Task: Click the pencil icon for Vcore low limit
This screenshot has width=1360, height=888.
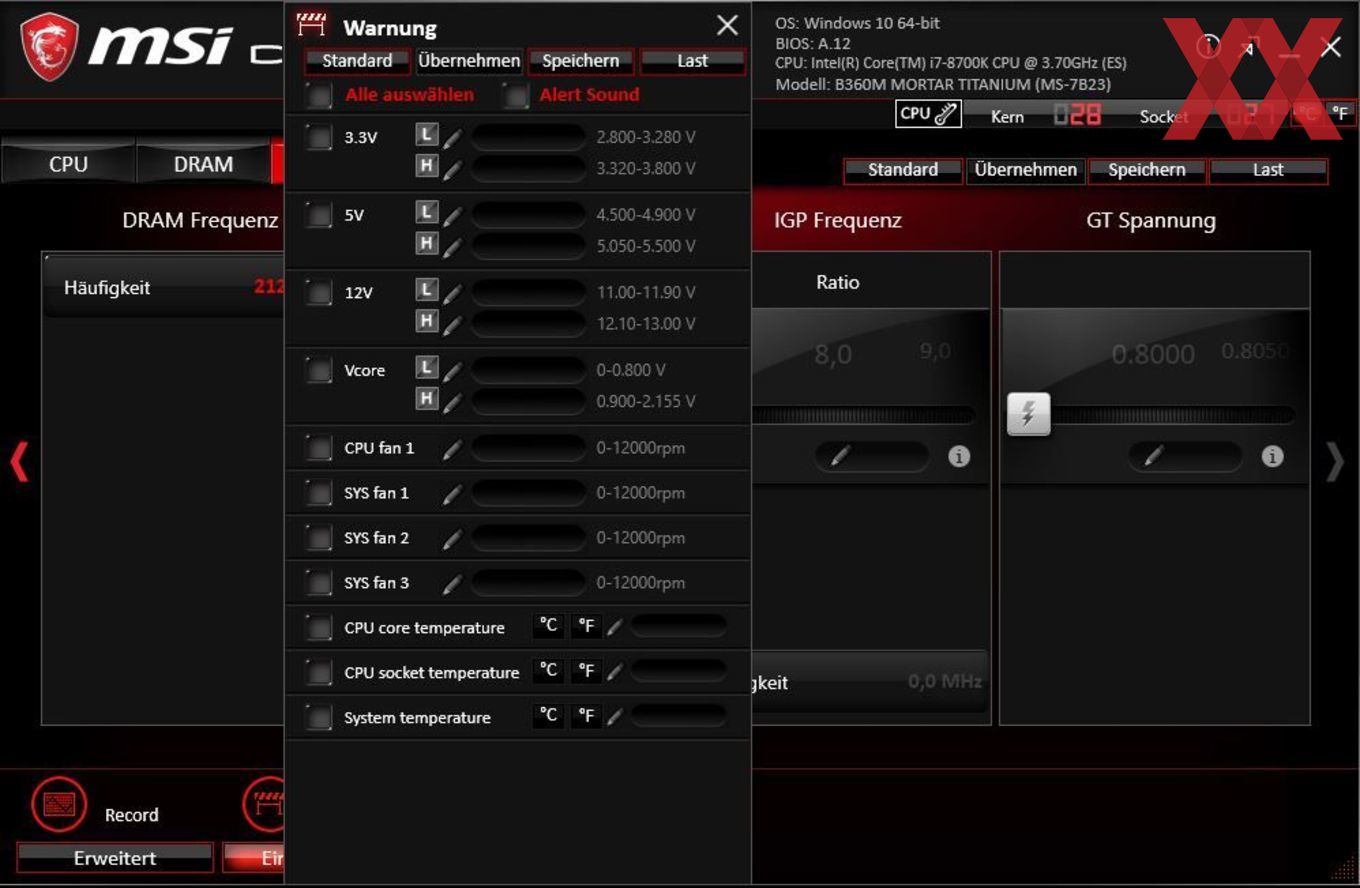Action: (x=453, y=371)
